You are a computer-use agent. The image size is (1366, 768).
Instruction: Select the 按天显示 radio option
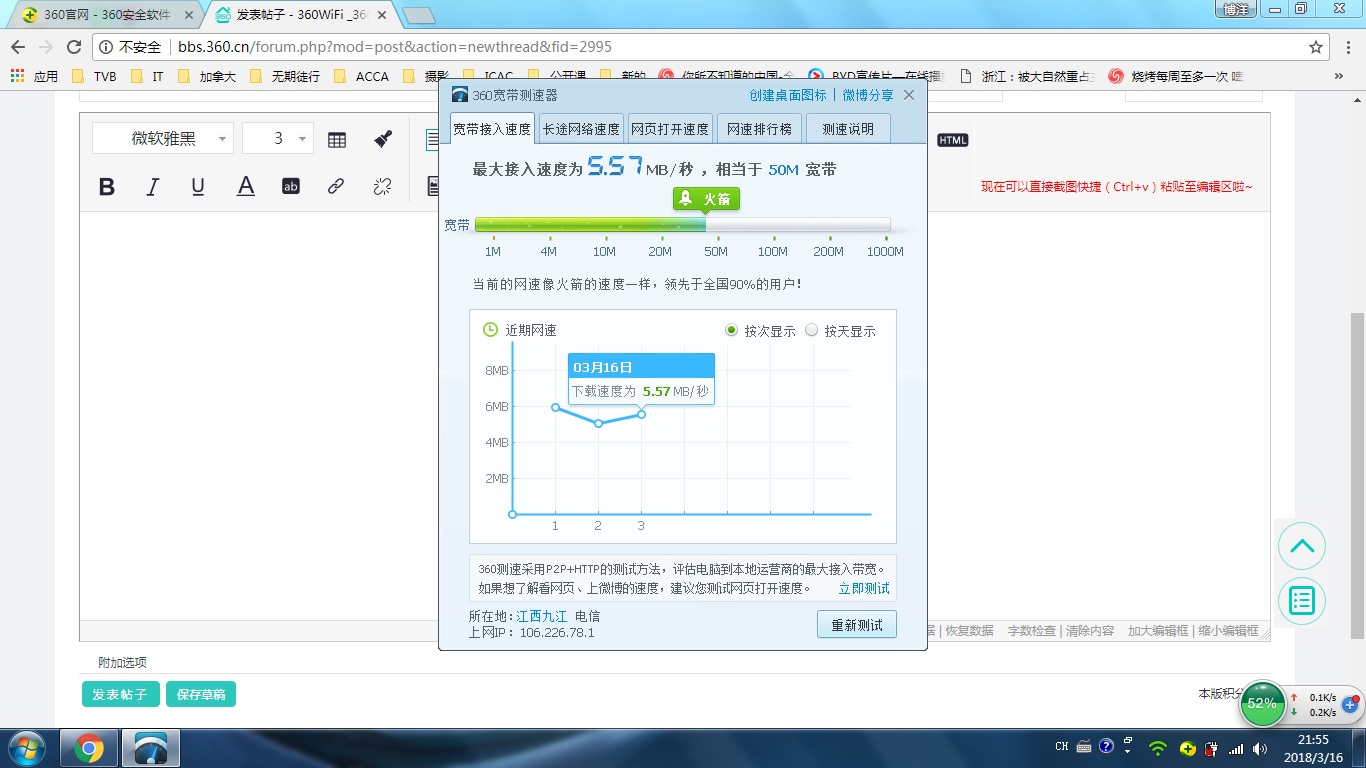[811, 331]
